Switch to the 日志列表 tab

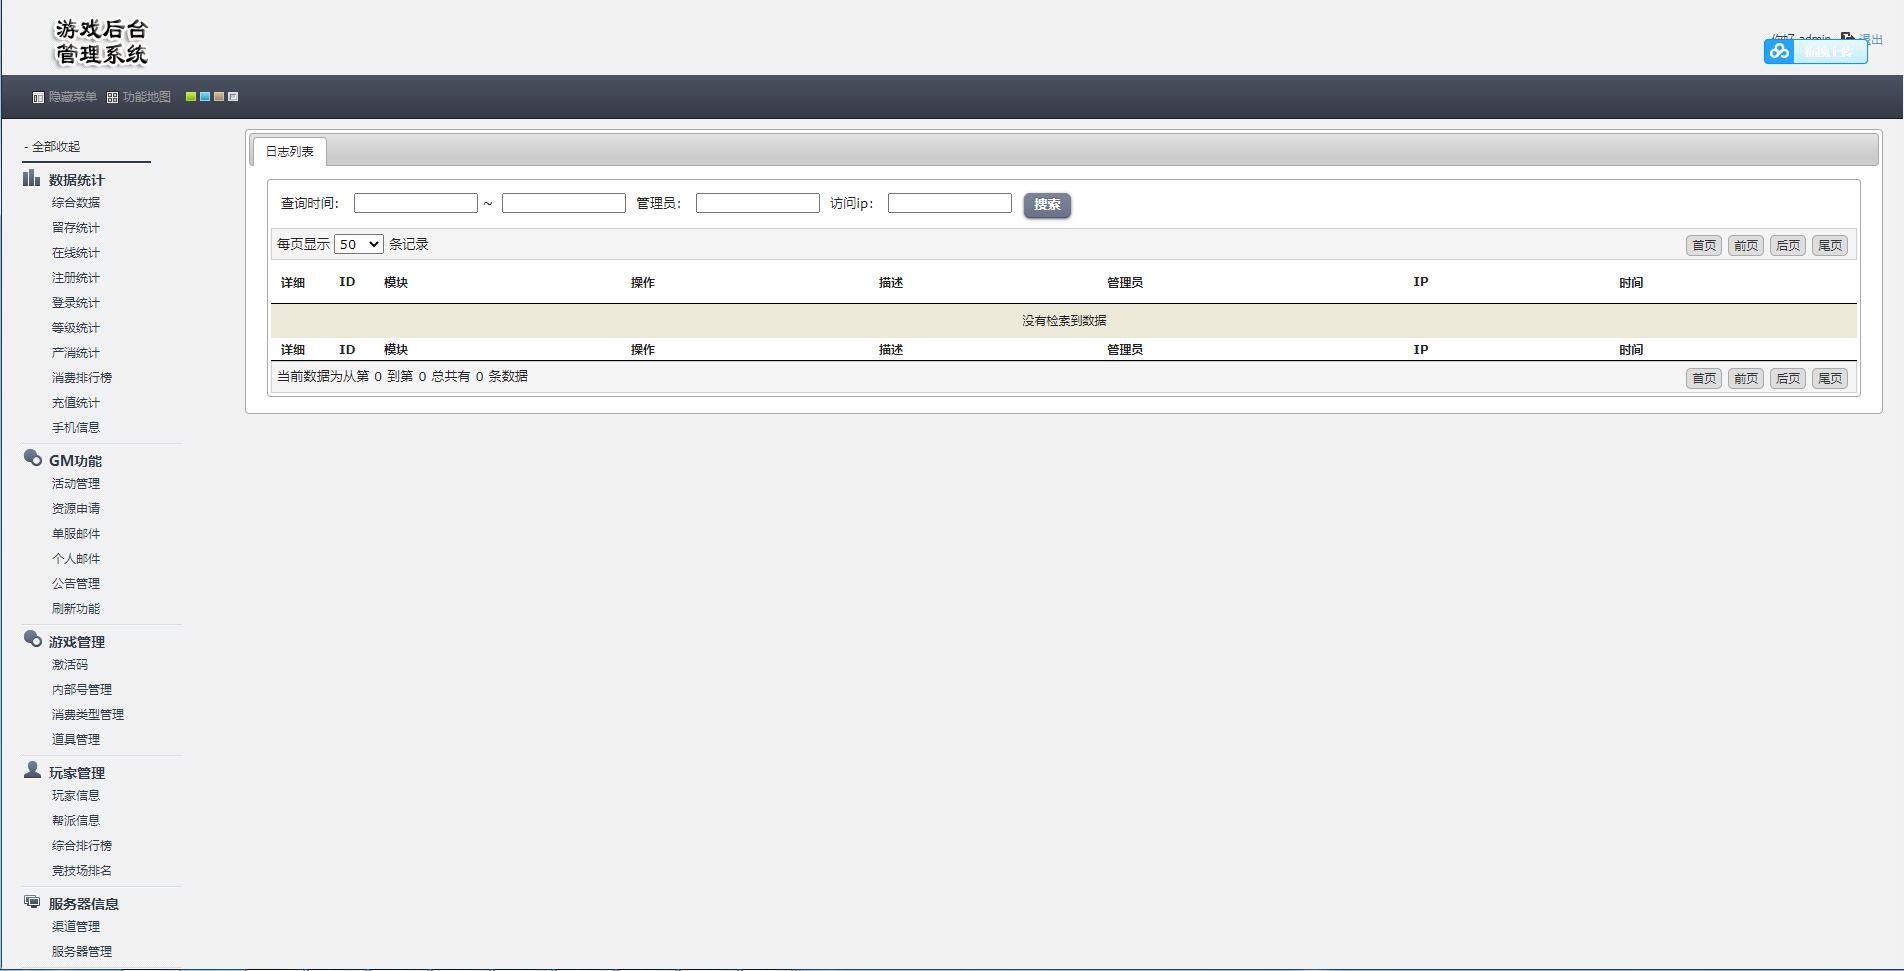click(x=289, y=152)
